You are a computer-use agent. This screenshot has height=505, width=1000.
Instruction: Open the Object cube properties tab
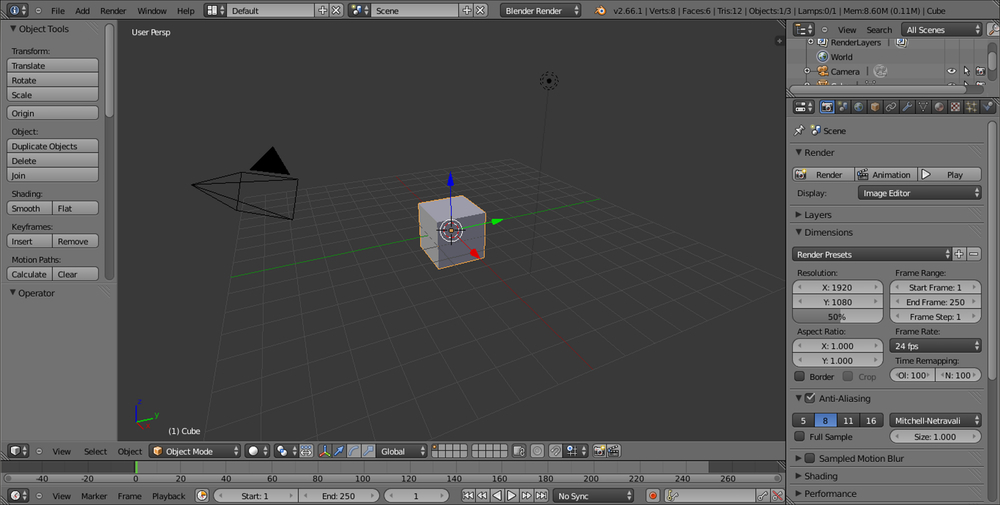click(875, 107)
